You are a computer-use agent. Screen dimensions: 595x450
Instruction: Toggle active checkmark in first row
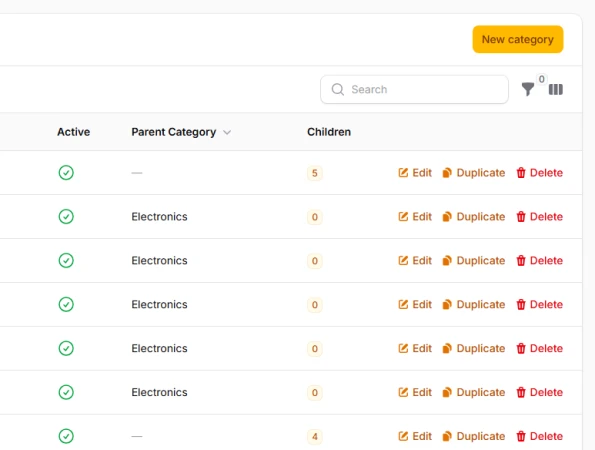click(x=66, y=173)
